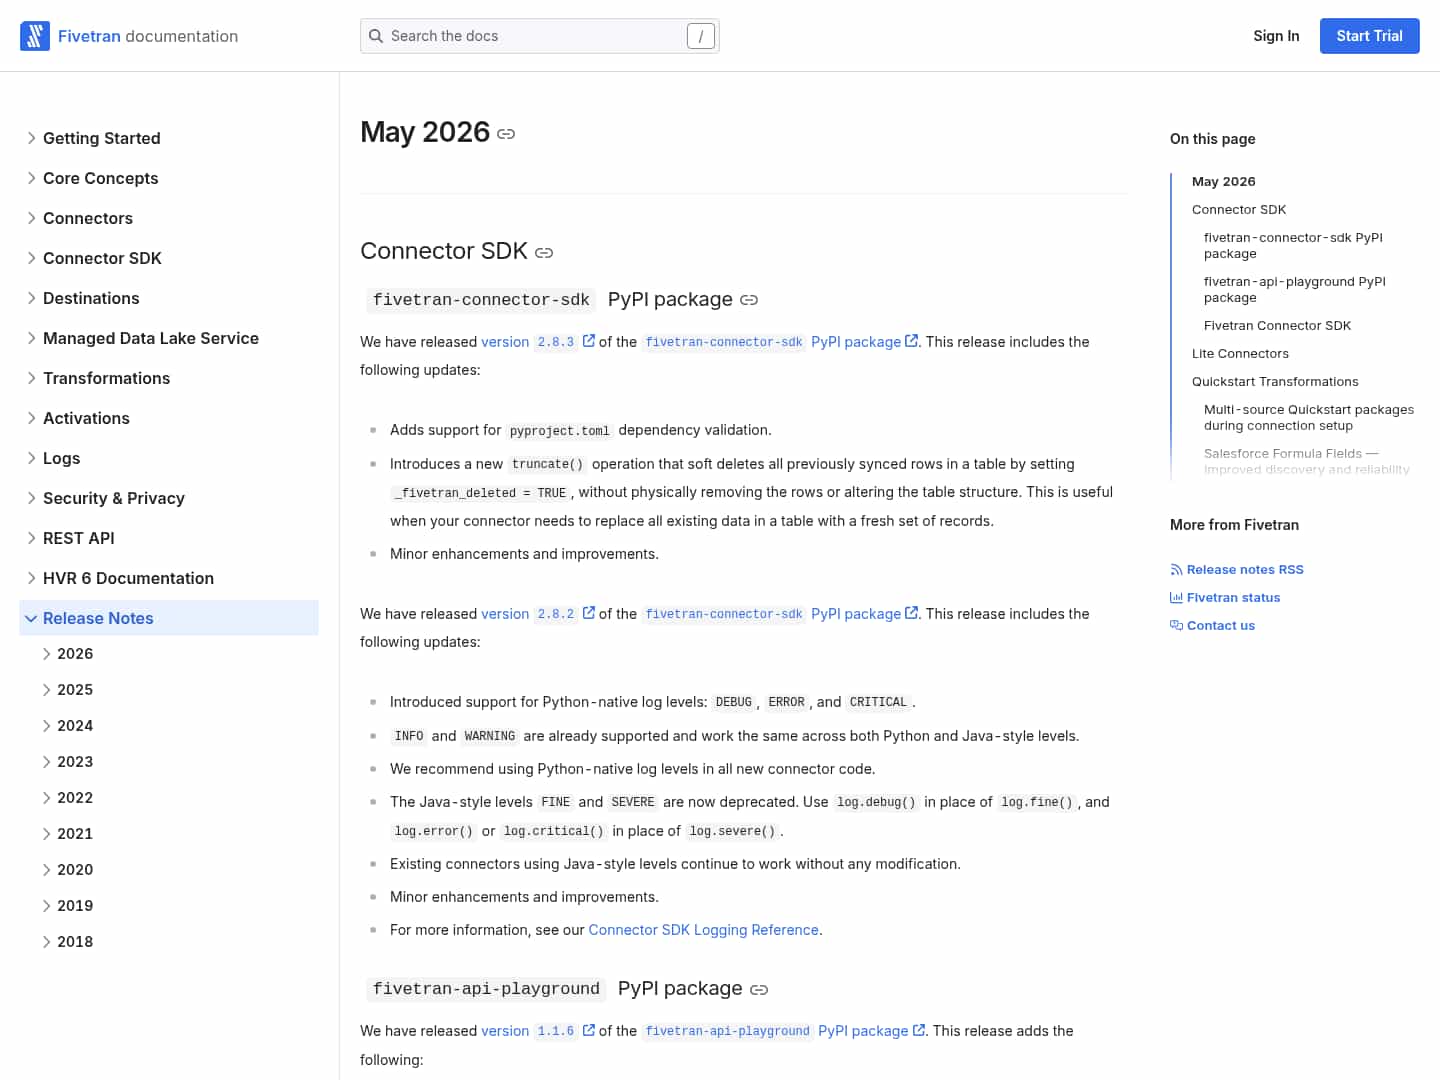Copy anchor link for fivetran-api-playground PyPI package heading
The height and width of the screenshot is (1080, 1440).
(759, 990)
